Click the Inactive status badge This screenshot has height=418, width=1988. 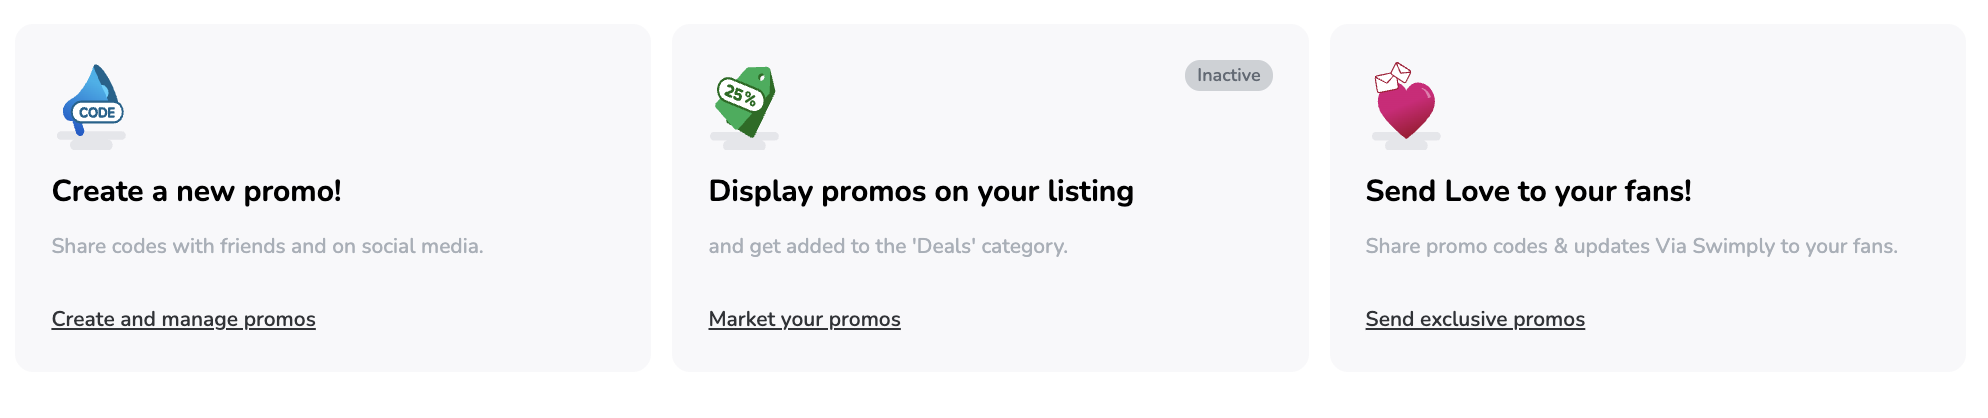pos(1228,75)
